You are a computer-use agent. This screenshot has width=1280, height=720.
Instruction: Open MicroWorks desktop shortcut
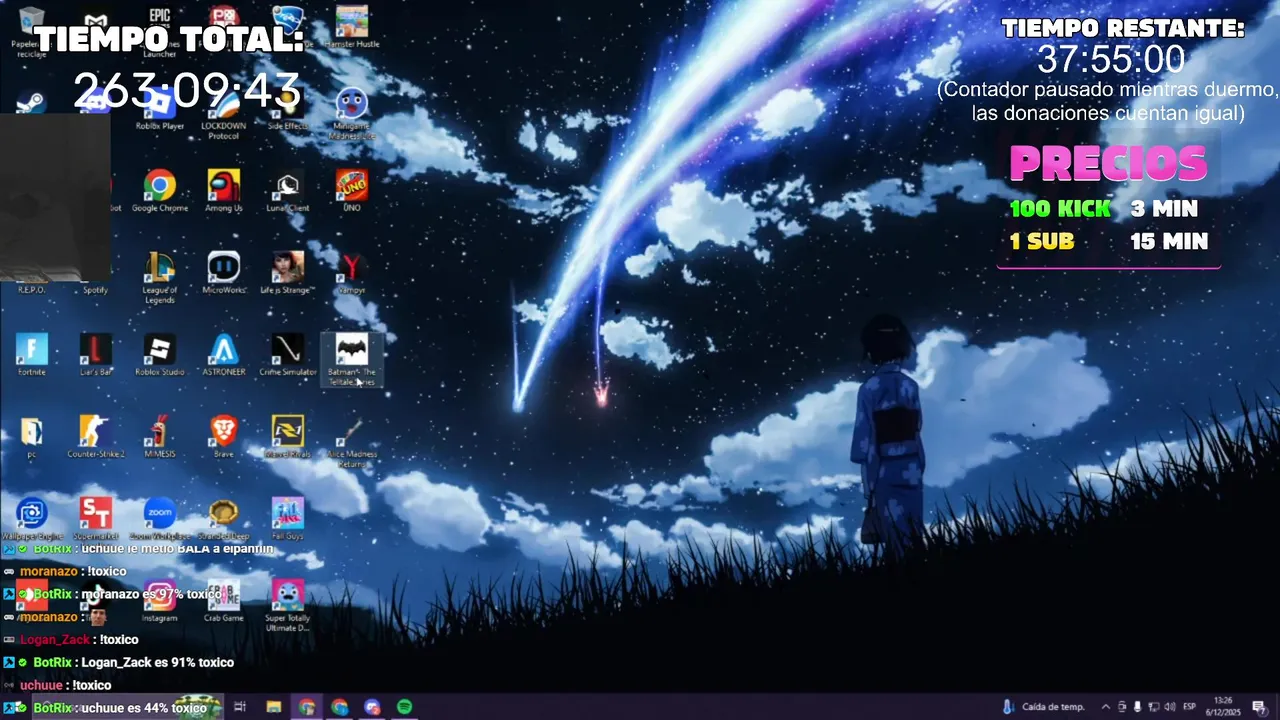(223, 272)
